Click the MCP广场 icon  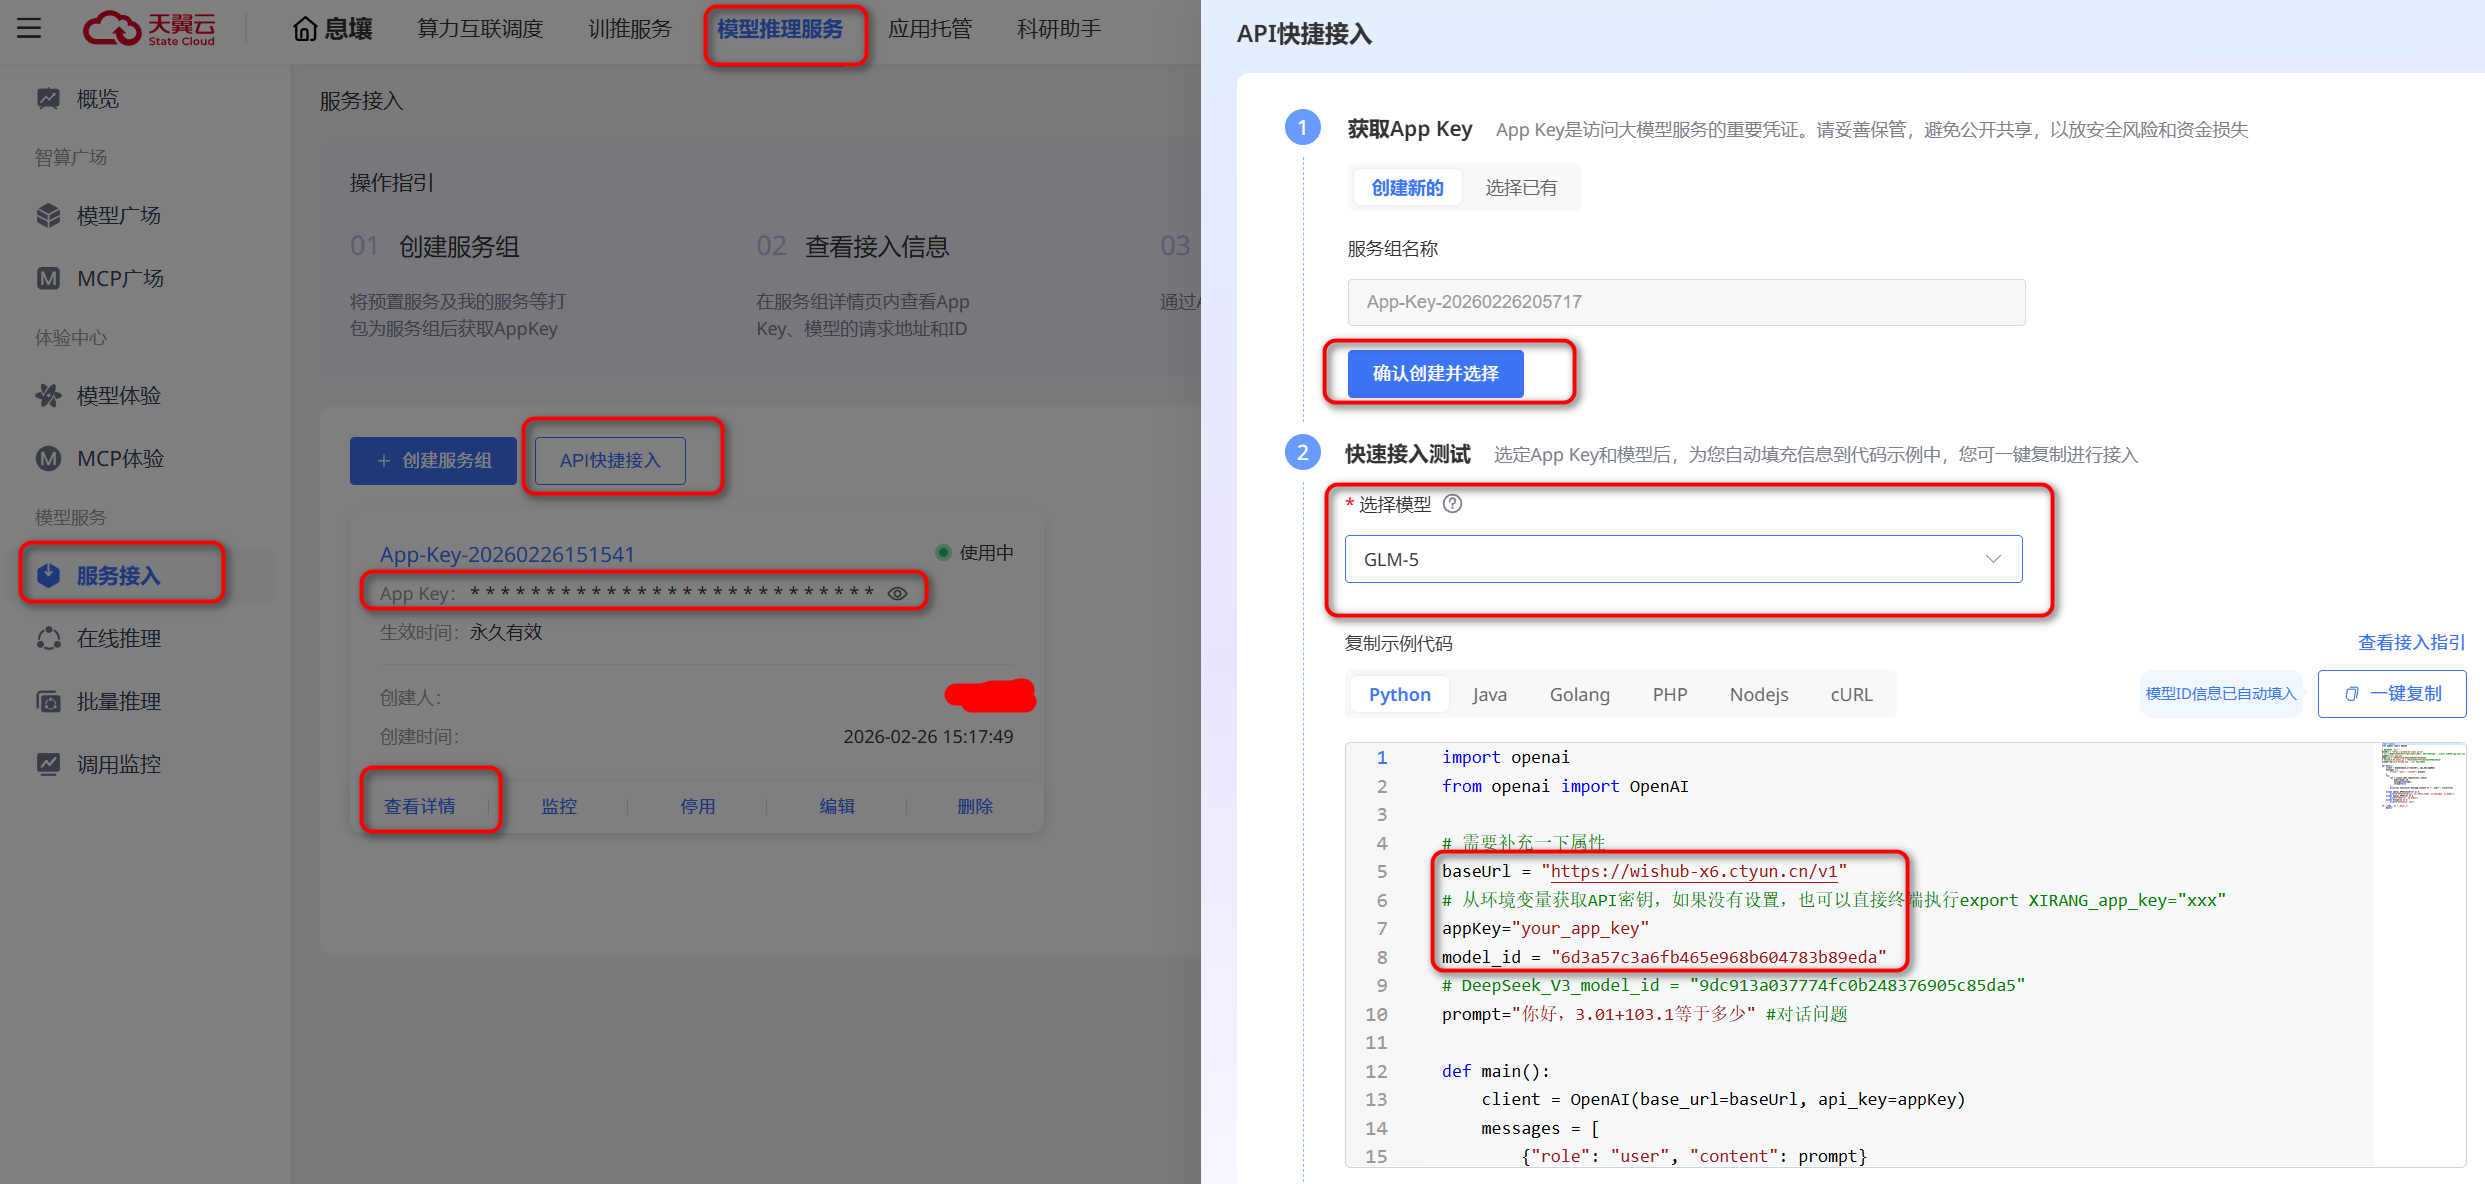pos(48,279)
